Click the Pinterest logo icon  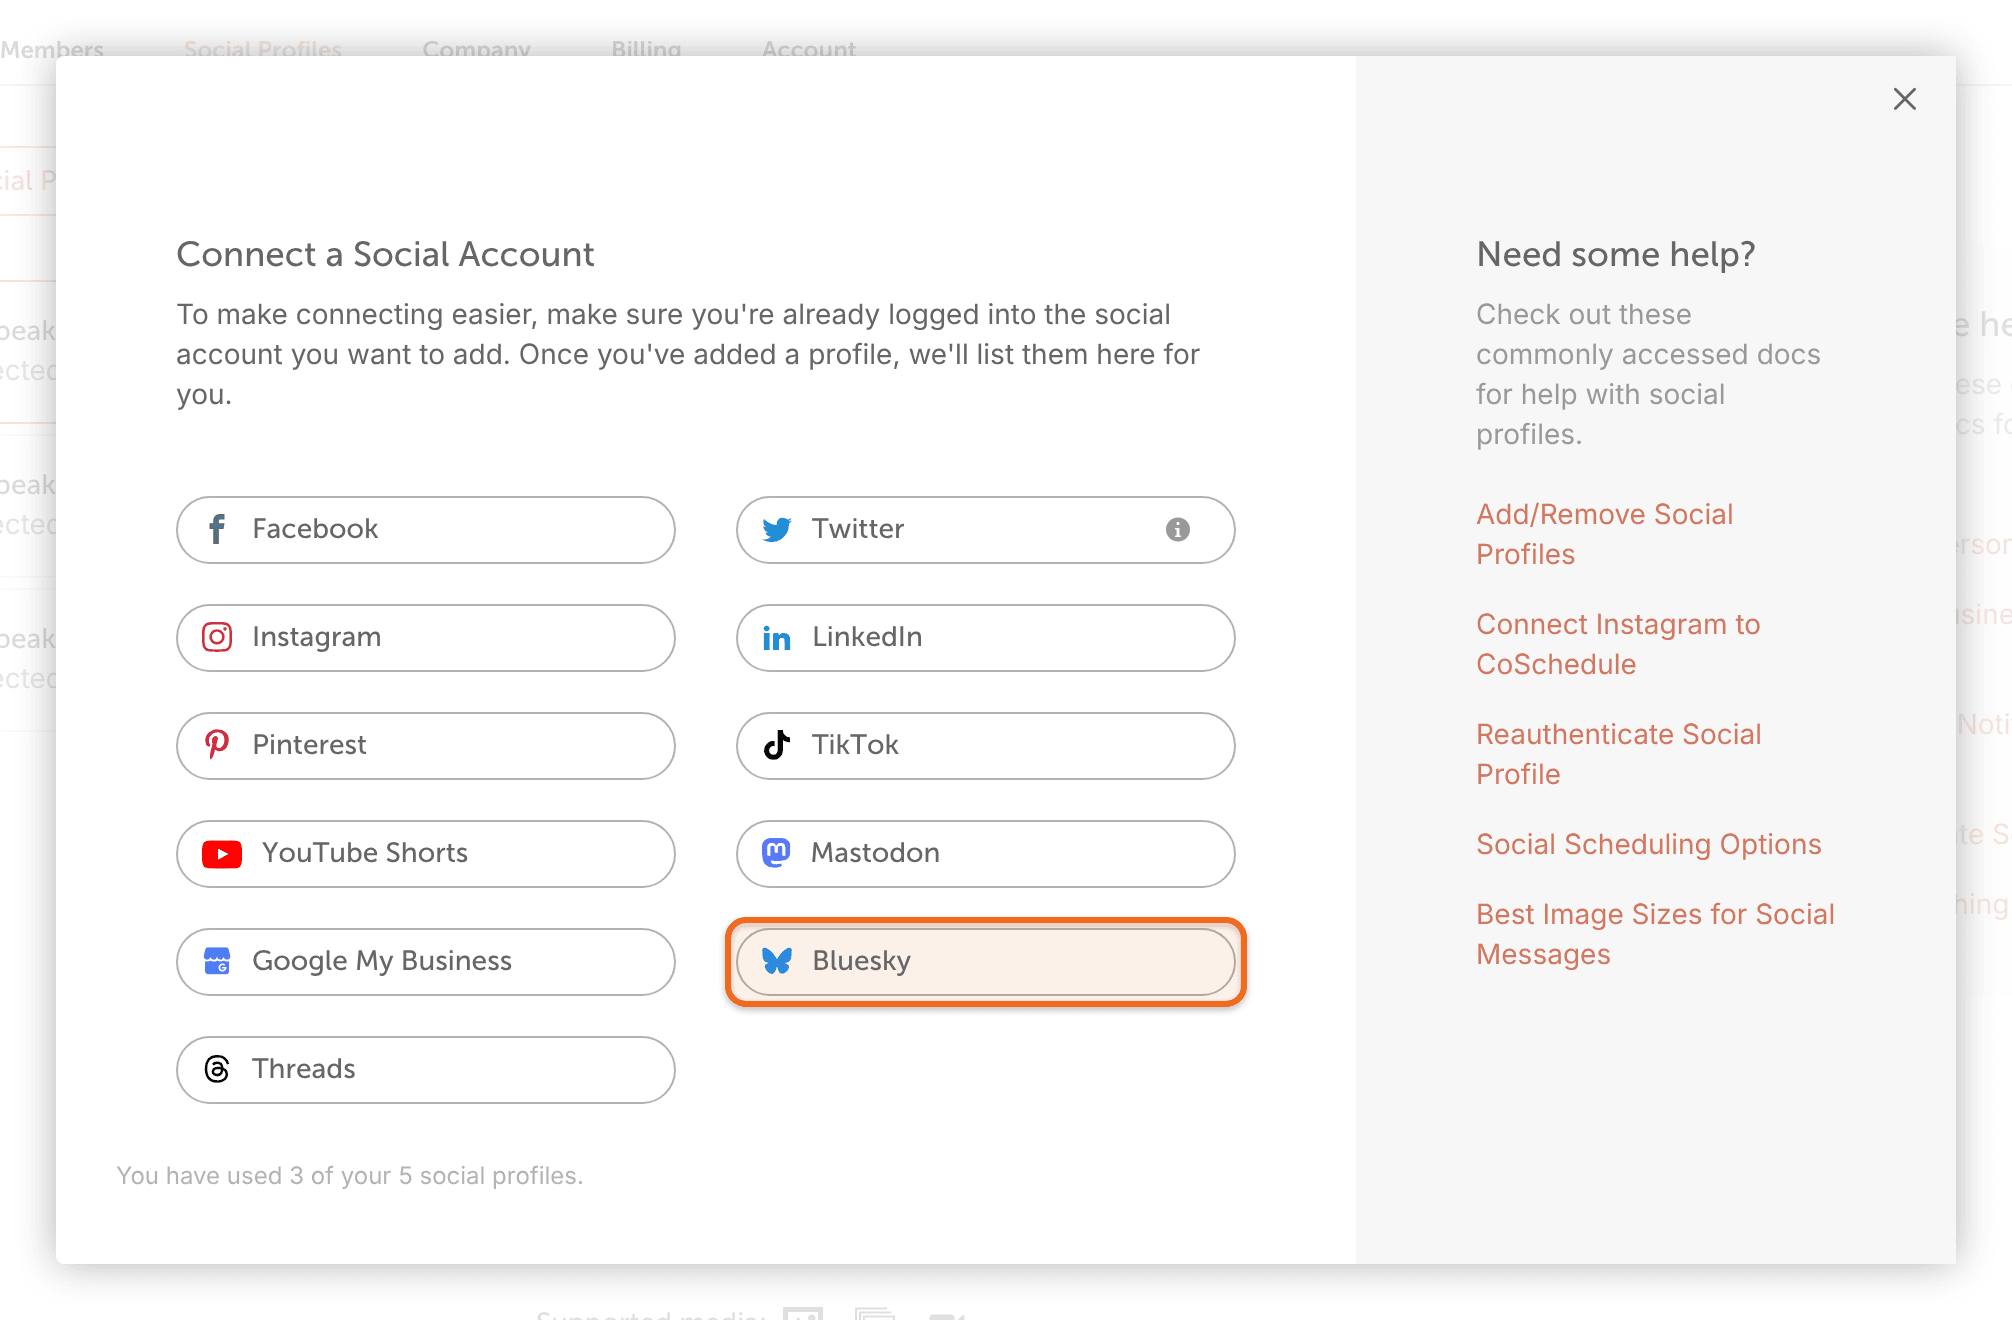[217, 745]
